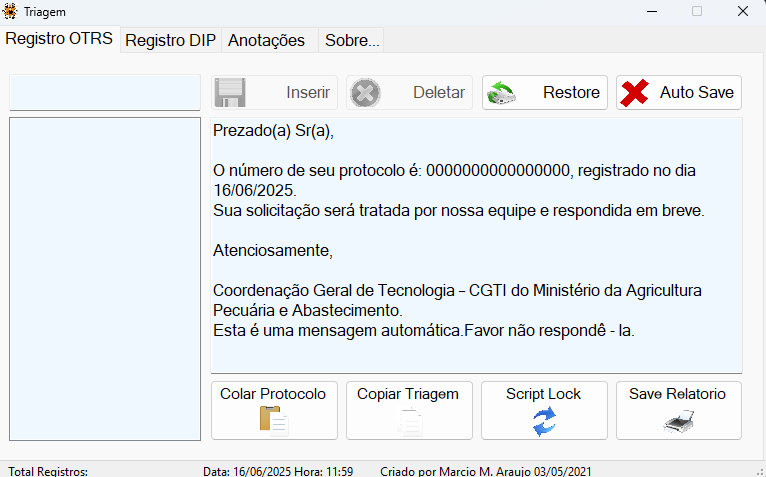Click the grey X circle icon on Deletar

coord(365,93)
